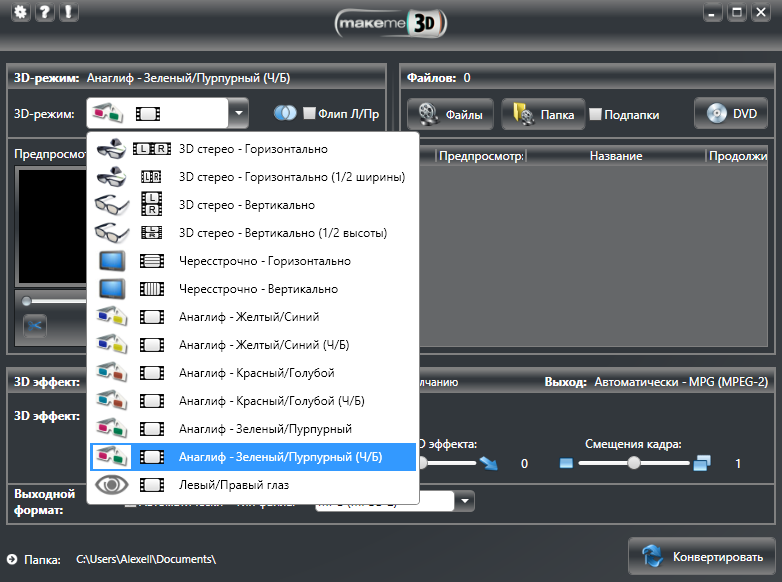Click the disc icon on DVD button

[716, 113]
